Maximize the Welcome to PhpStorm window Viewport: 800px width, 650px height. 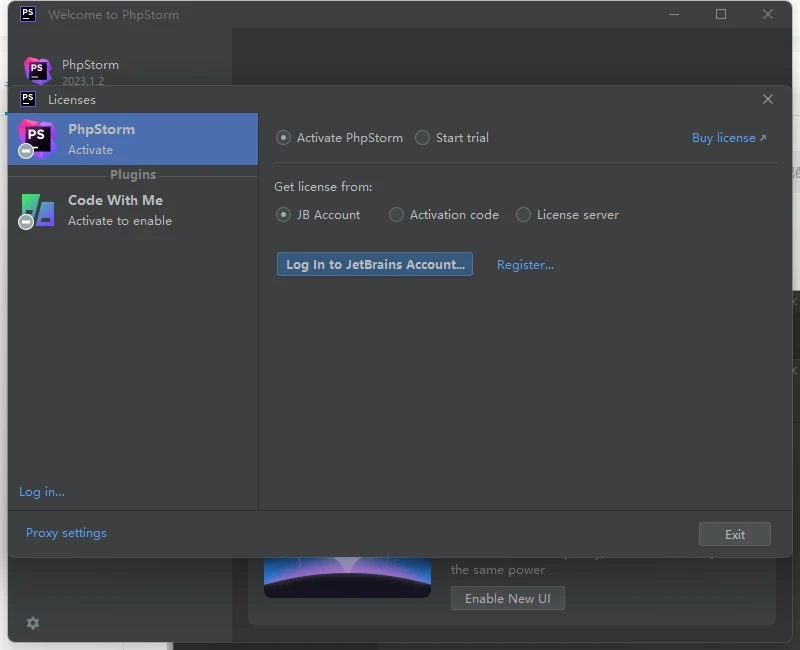click(x=721, y=14)
